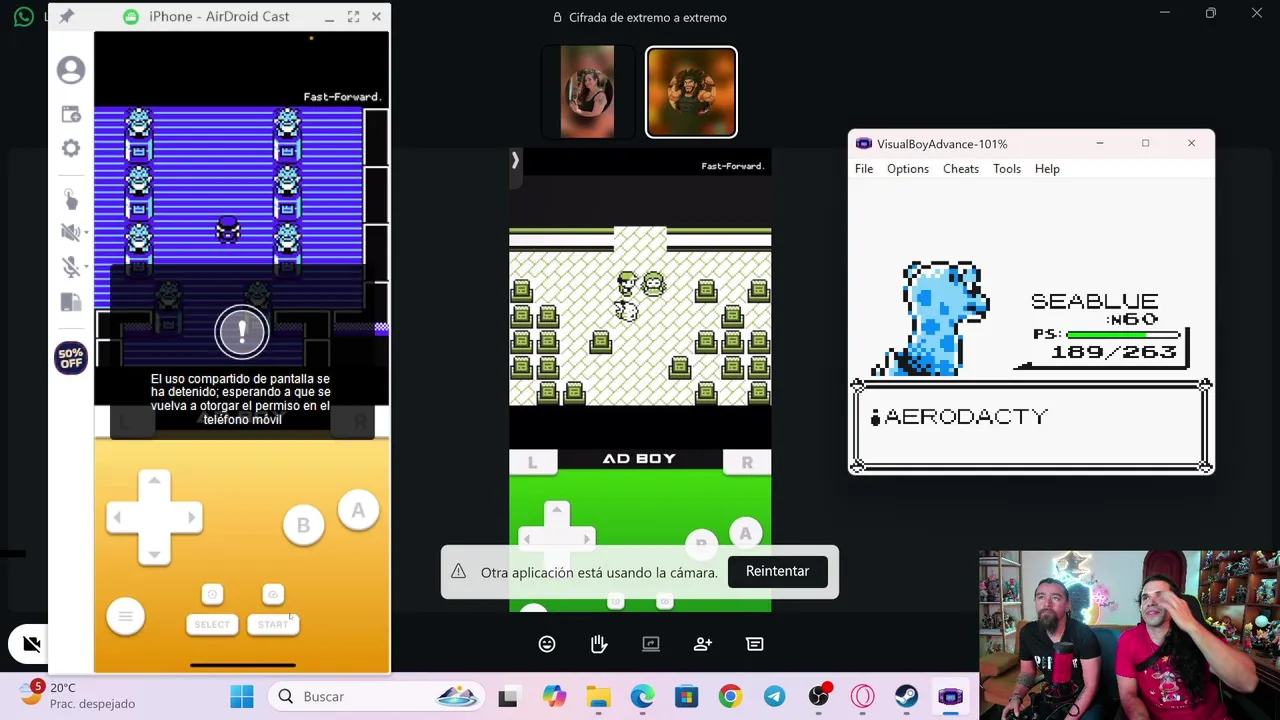Open Microsoft Store from the taskbar
This screenshot has width=1280, height=720.
pyautogui.click(x=686, y=696)
